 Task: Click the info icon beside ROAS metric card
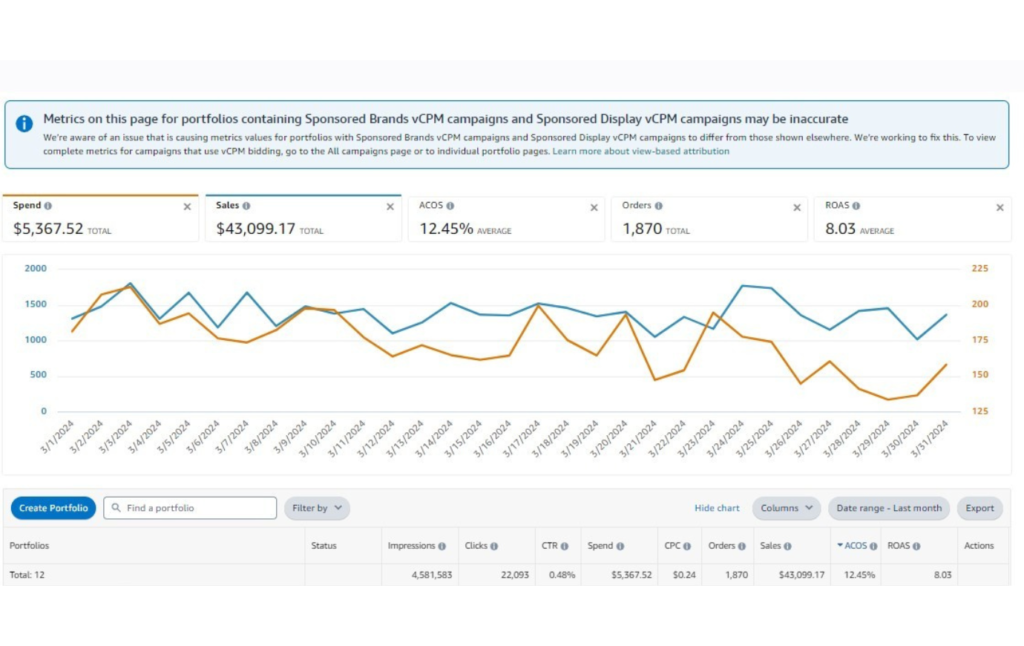pyautogui.click(x=856, y=206)
